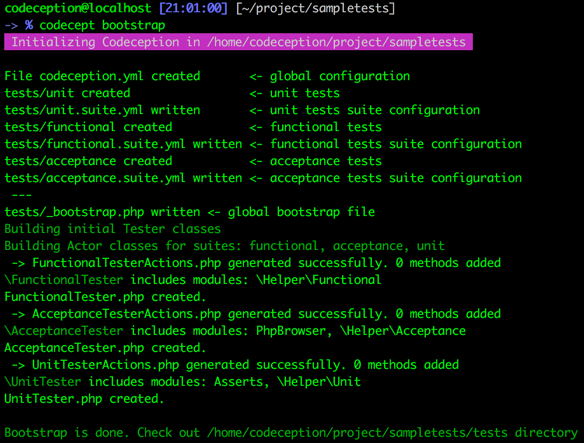Click 'tests/_bootstrap.php written' text
This screenshot has width=584, height=443.
(x=102, y=212)
